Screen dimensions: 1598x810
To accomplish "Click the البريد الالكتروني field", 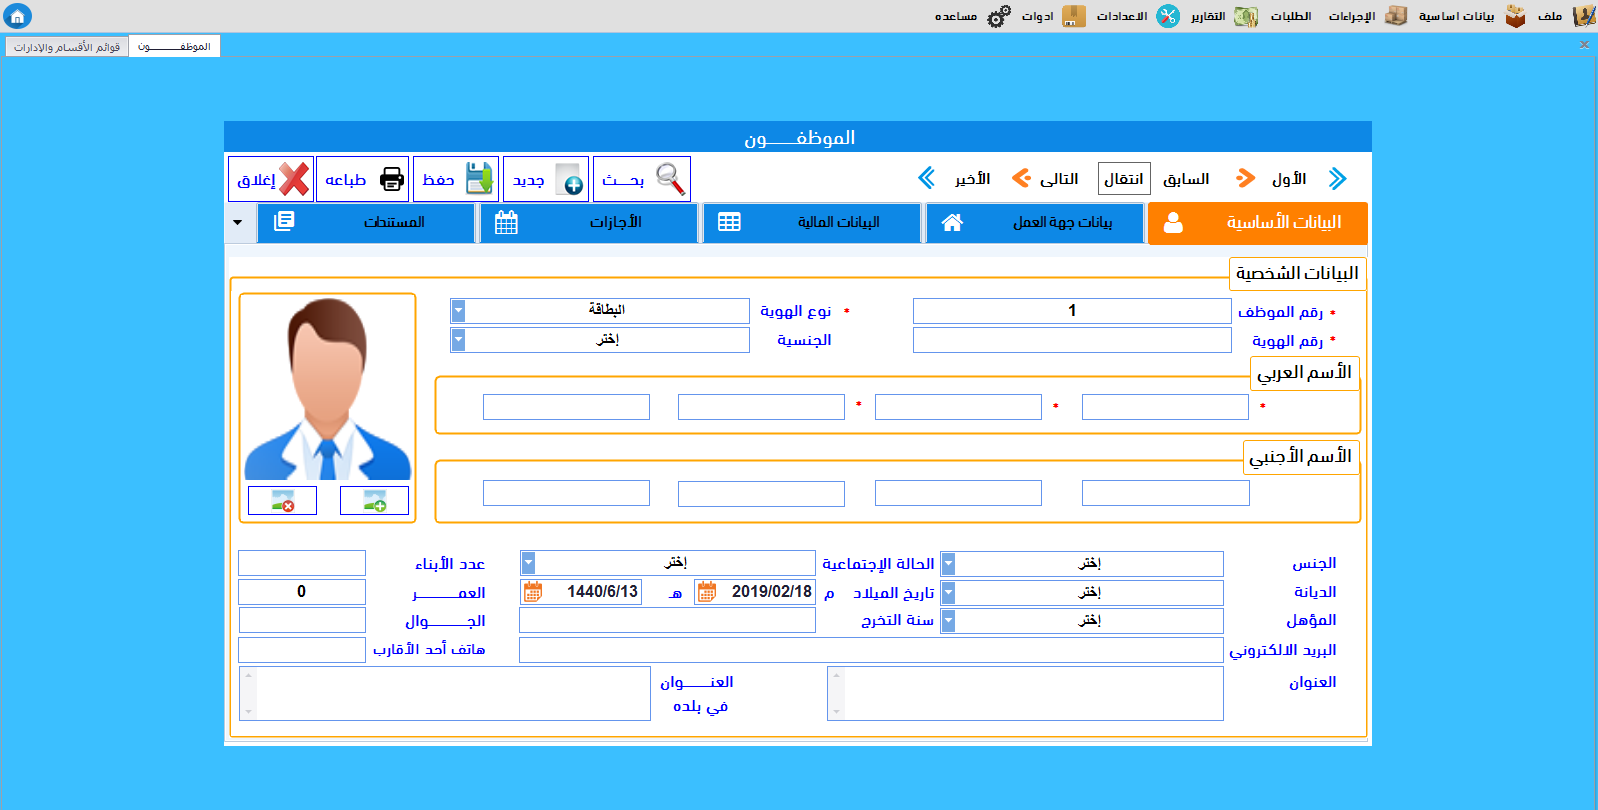I will click(x=871, y=650).
